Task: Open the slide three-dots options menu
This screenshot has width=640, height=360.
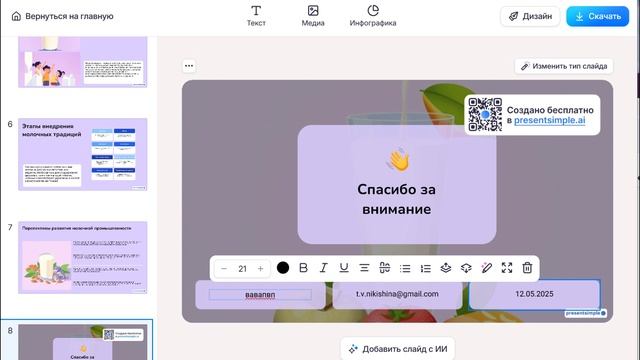Action: [189, 66]
